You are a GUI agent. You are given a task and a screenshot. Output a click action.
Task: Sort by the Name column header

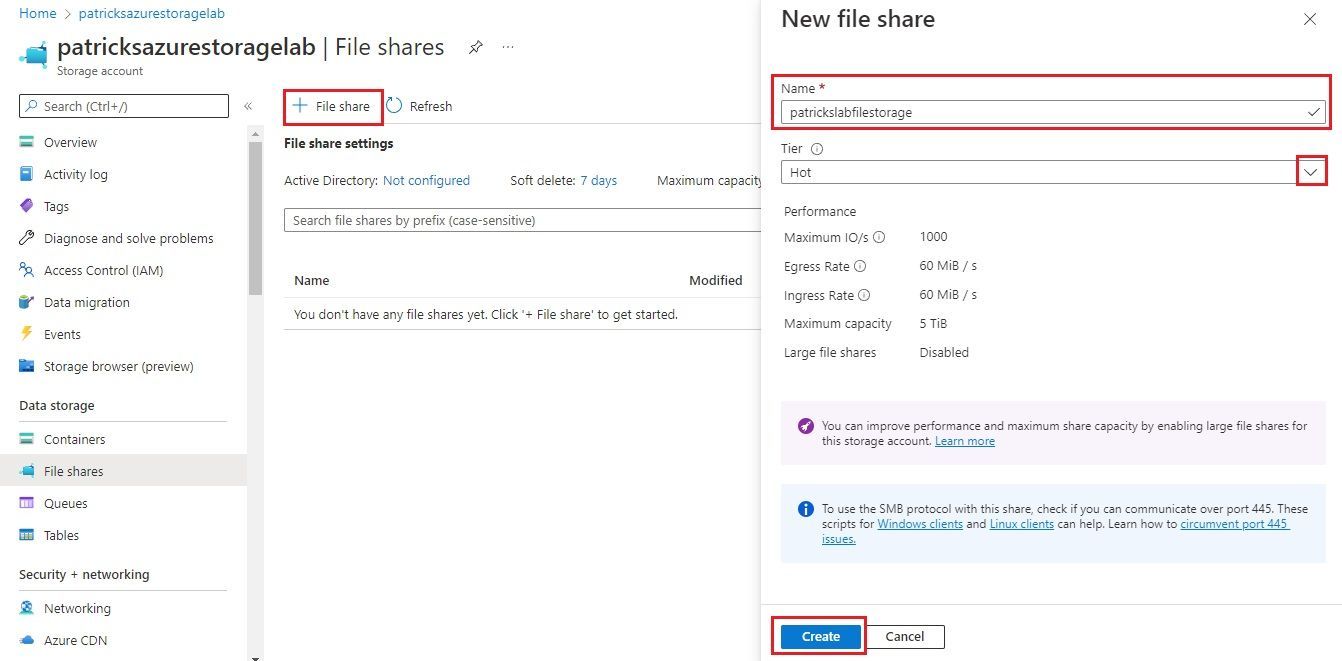coord(312,281)
